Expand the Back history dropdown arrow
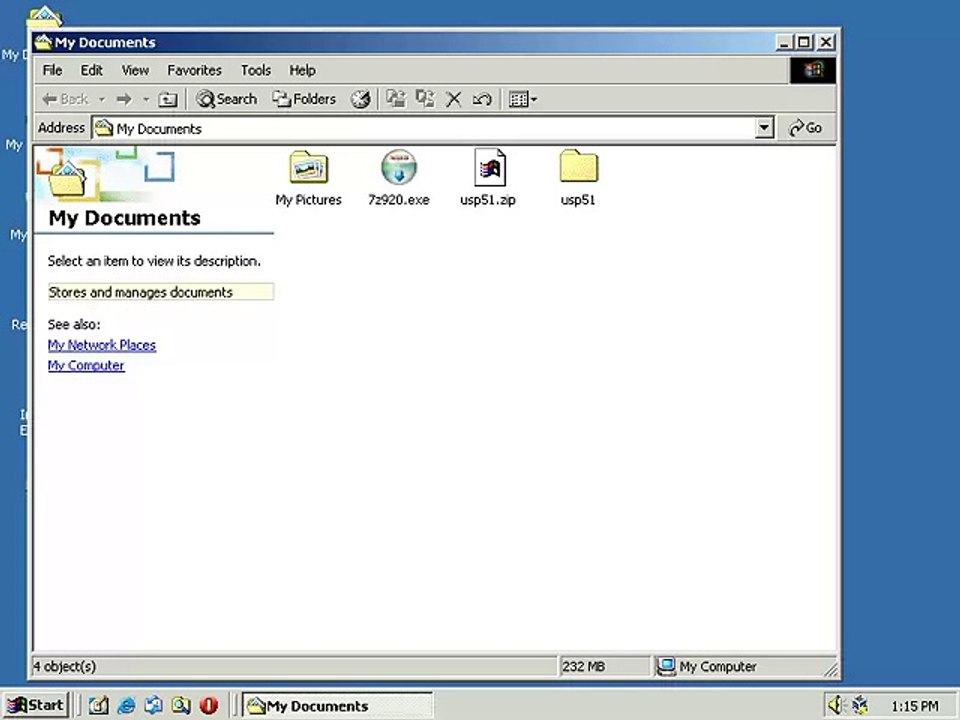Image resolution: width=960 pixels, height=720 pixels. (x=102, y=99)
